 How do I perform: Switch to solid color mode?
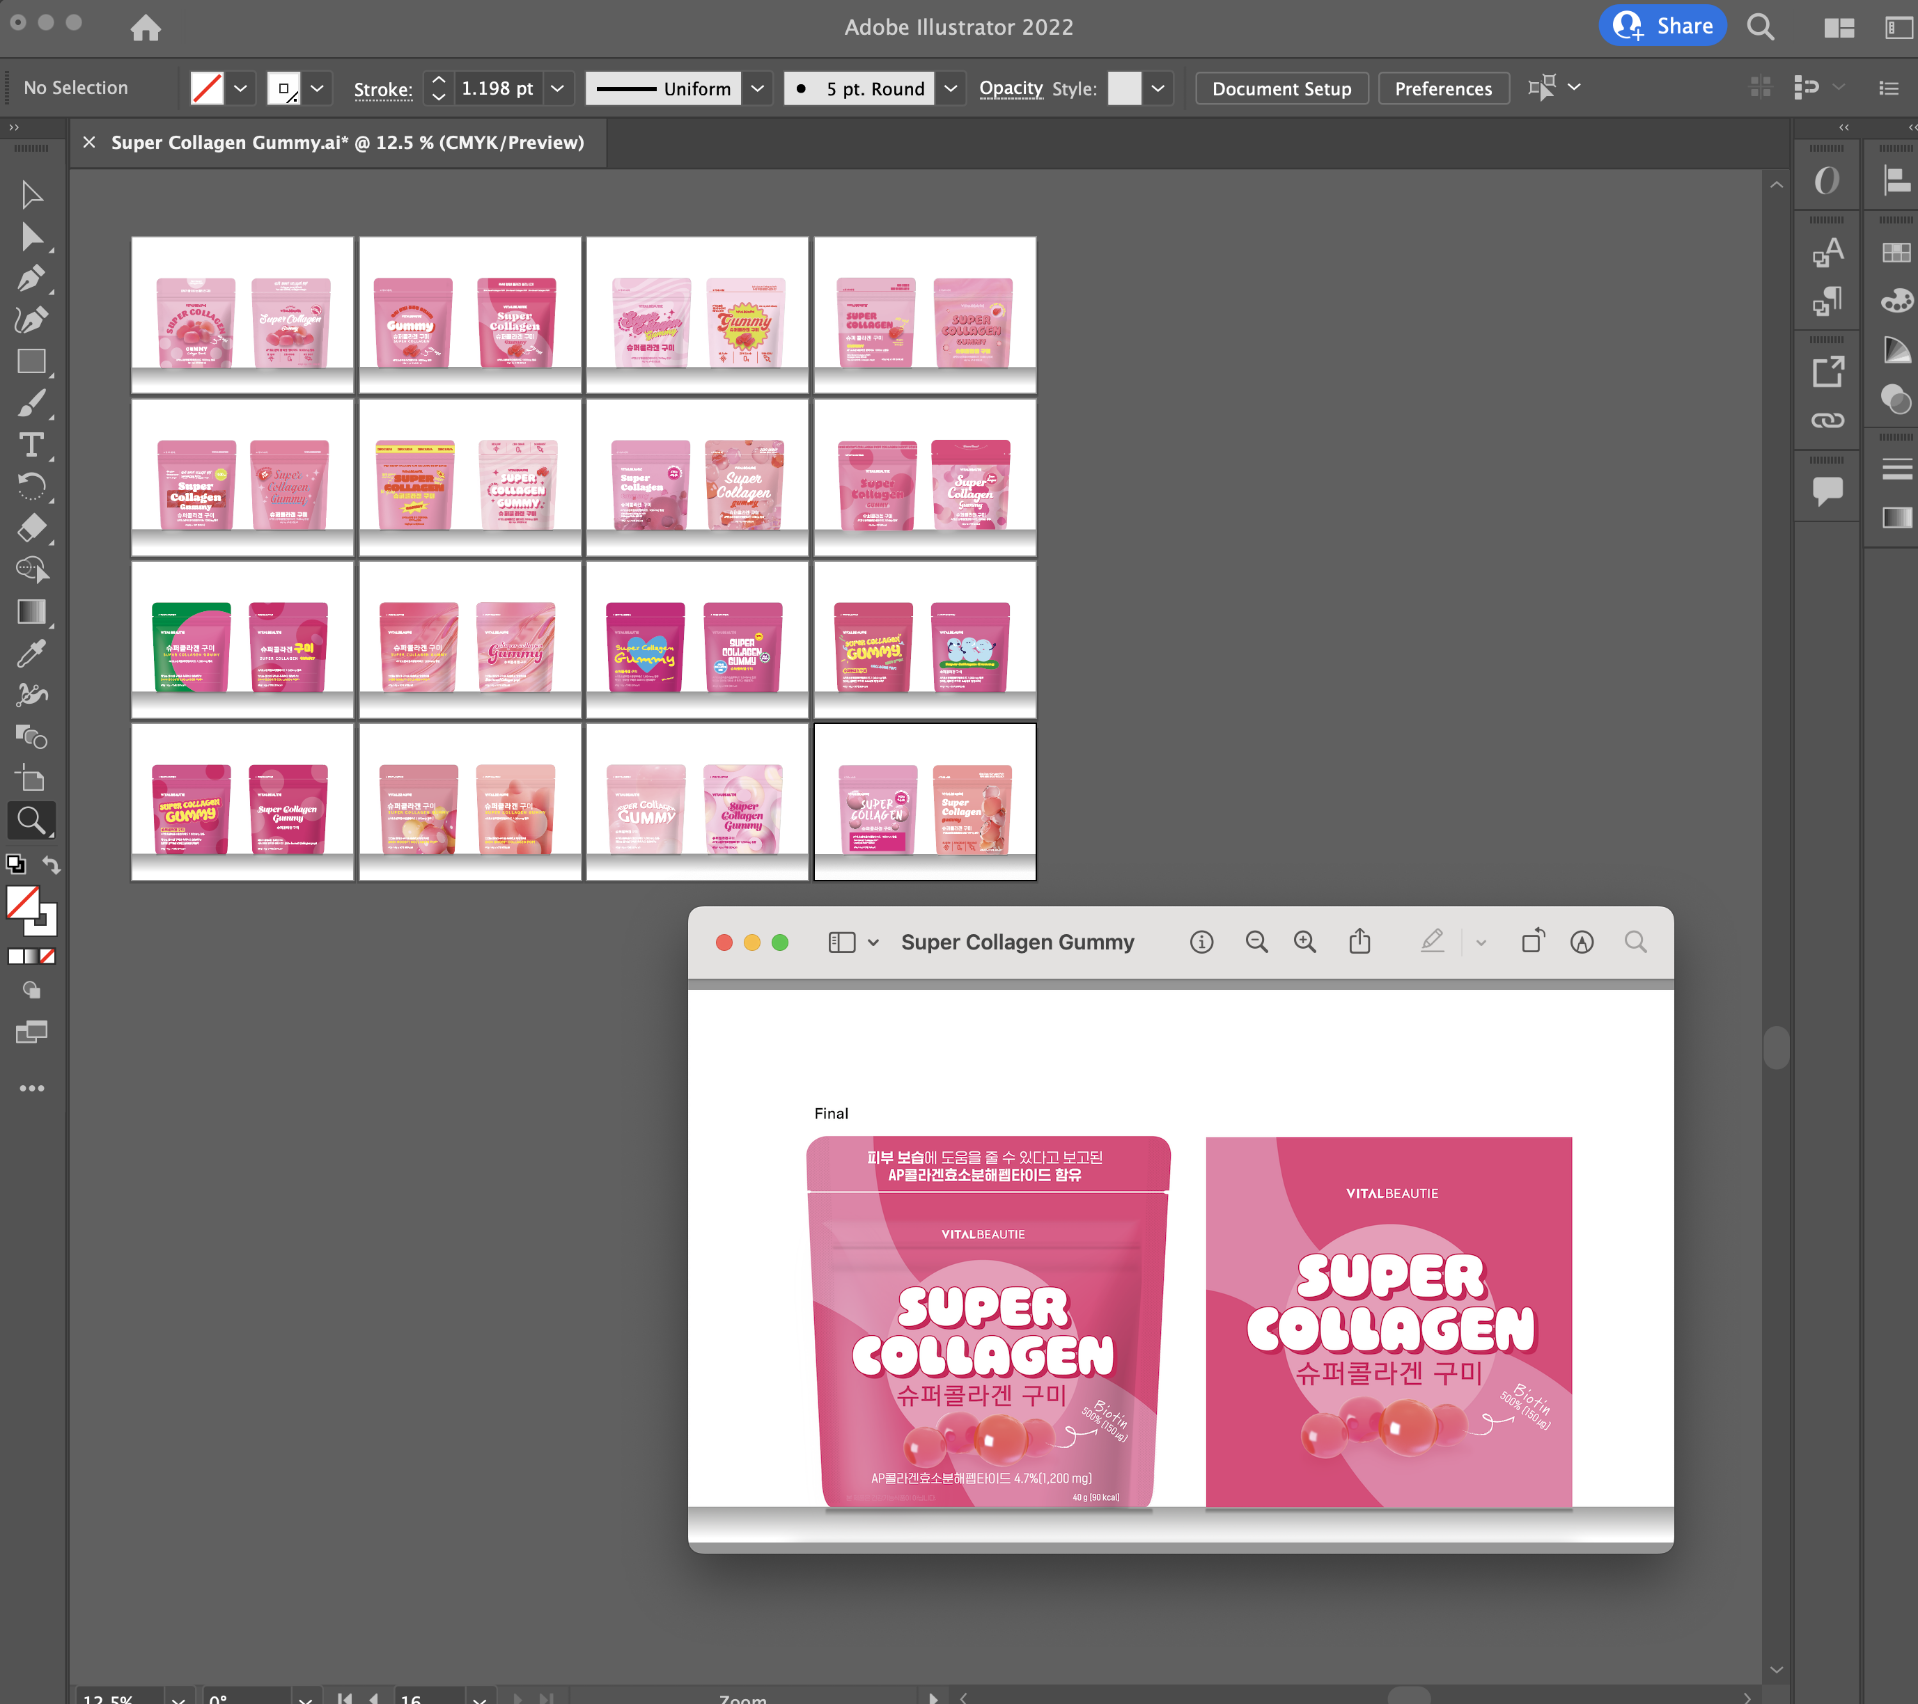coord(15,956)
